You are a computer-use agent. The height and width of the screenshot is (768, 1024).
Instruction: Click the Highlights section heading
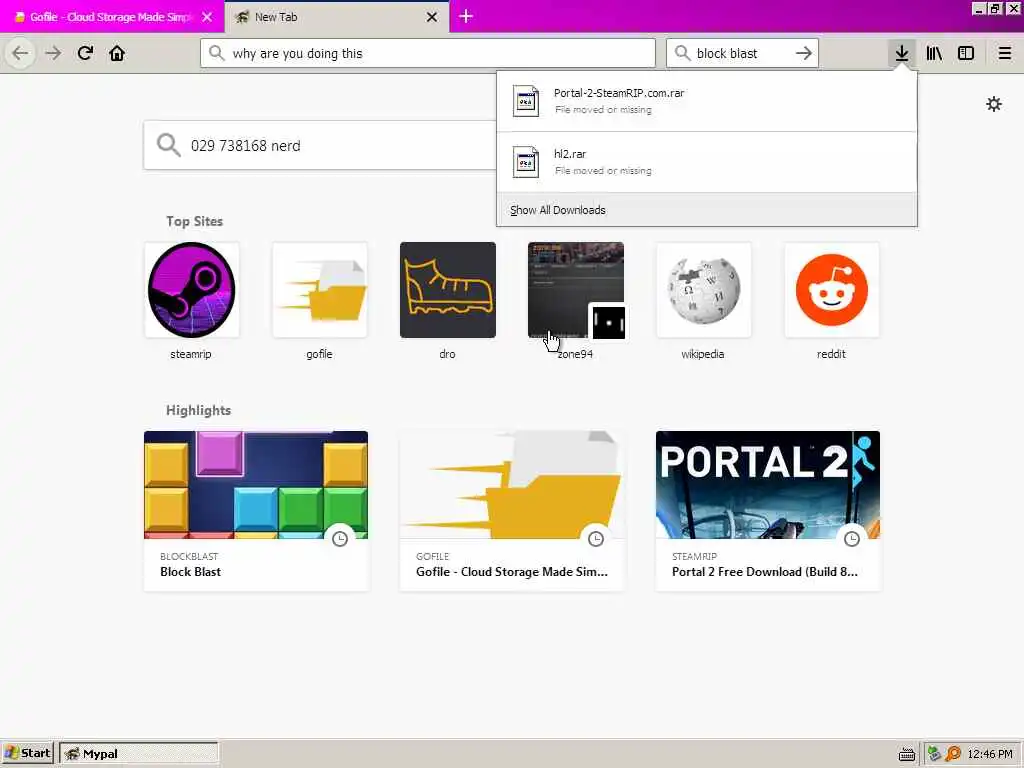point(199,410)
